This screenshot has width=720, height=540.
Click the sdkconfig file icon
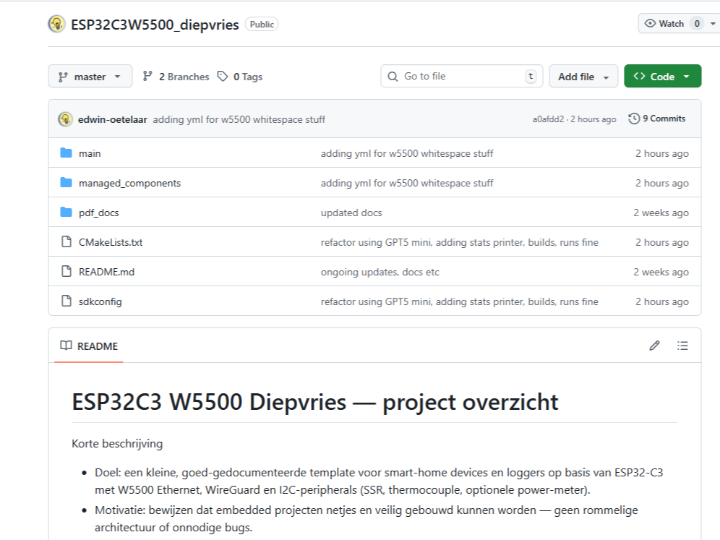pos(66,301)
